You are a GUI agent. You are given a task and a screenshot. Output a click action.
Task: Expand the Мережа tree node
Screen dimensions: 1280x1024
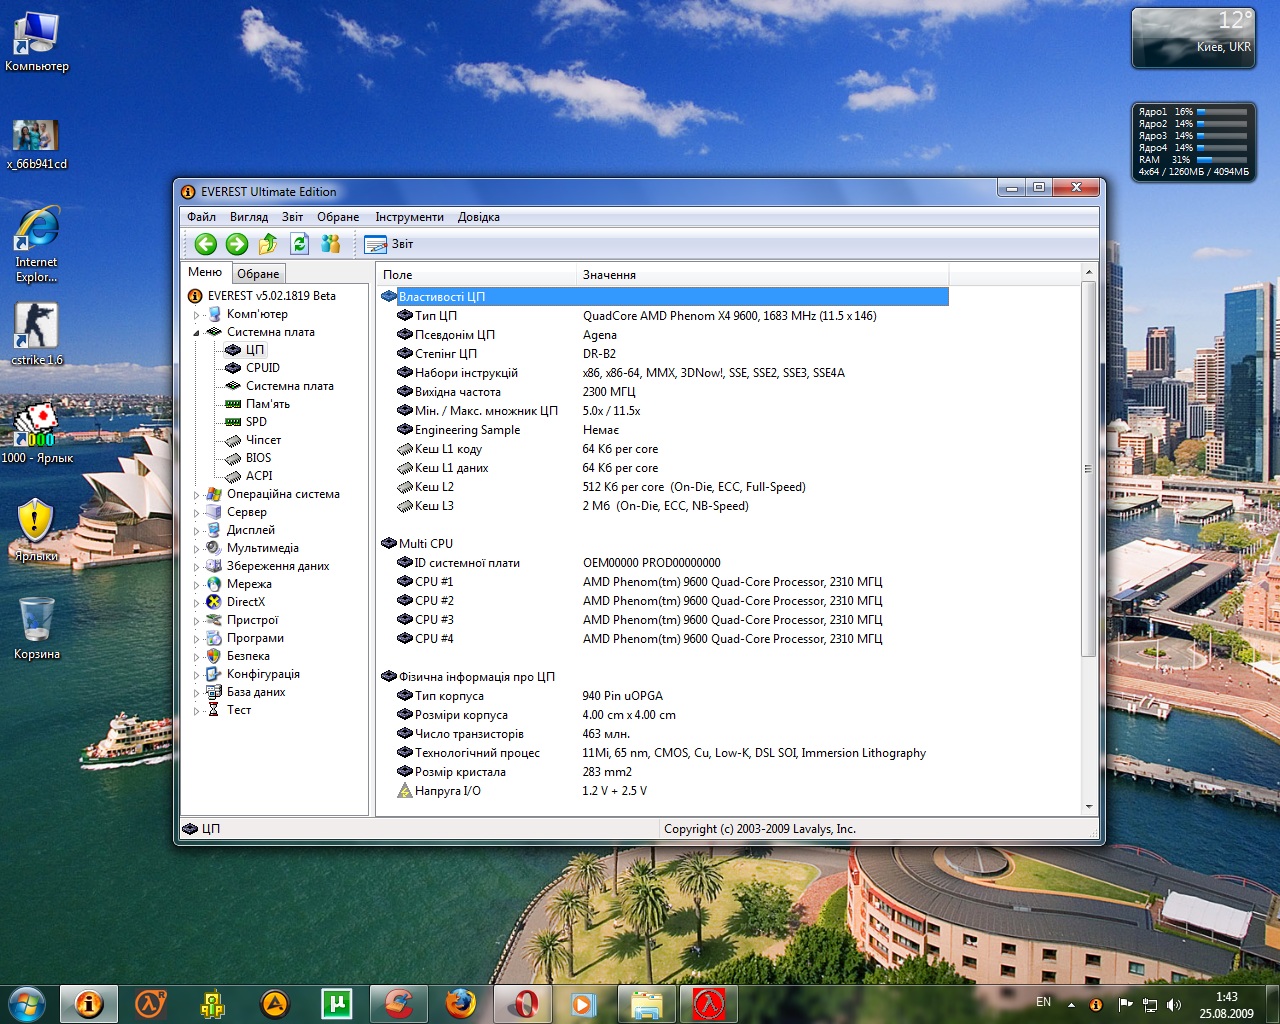point(196,585)
